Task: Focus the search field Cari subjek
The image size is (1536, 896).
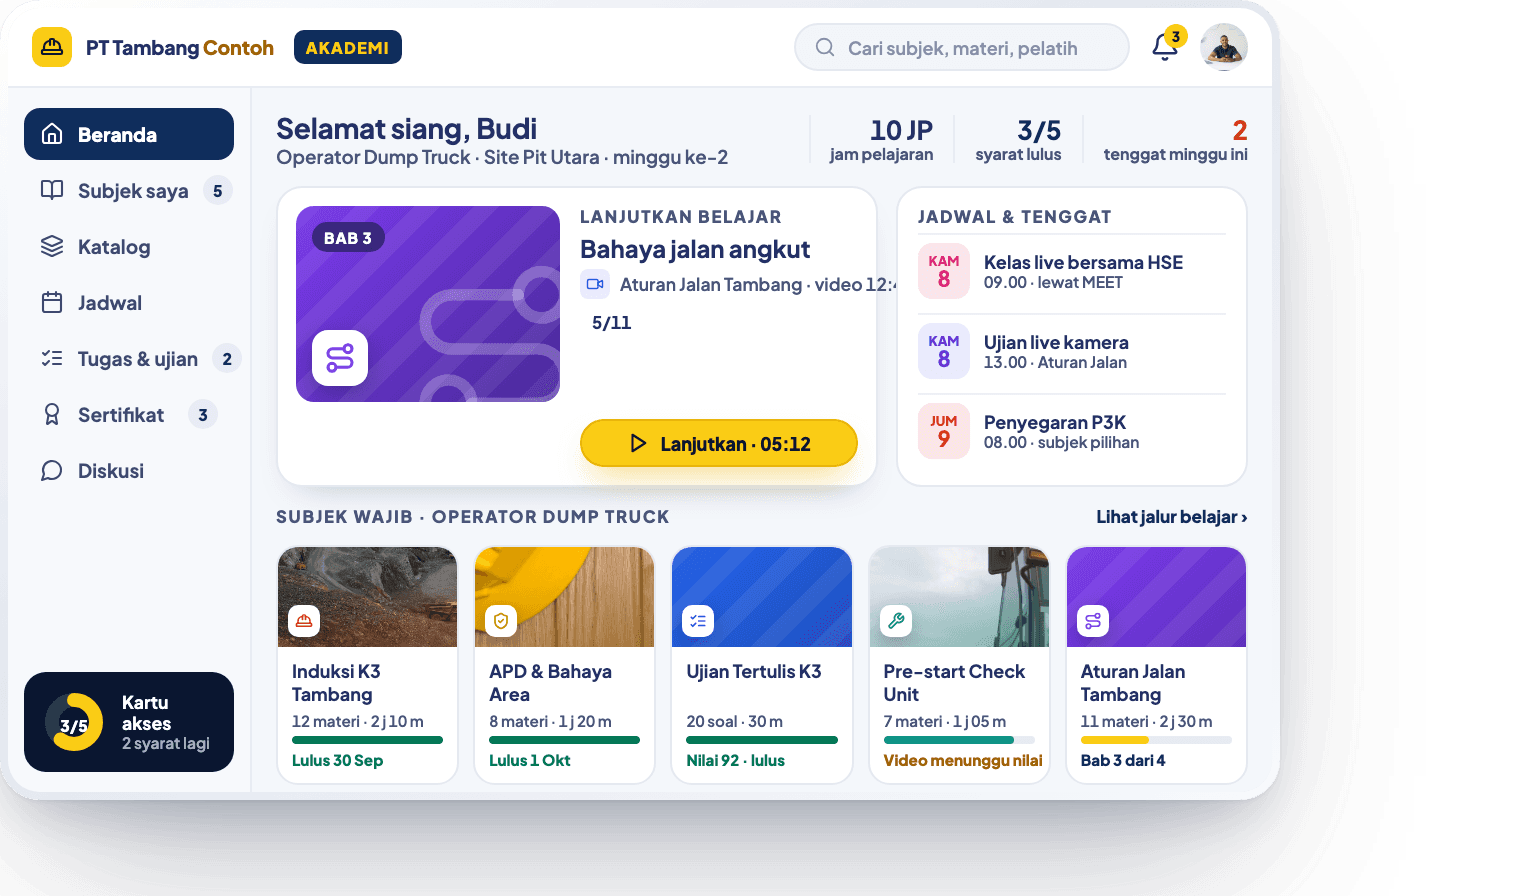Action: click(x=962, y=47)
